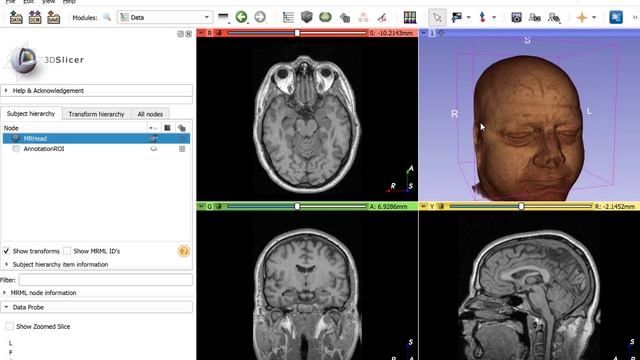Enable the Show transforms checkbox
The width and height of the screenshot is (640, 360).
tap(6, 251)
